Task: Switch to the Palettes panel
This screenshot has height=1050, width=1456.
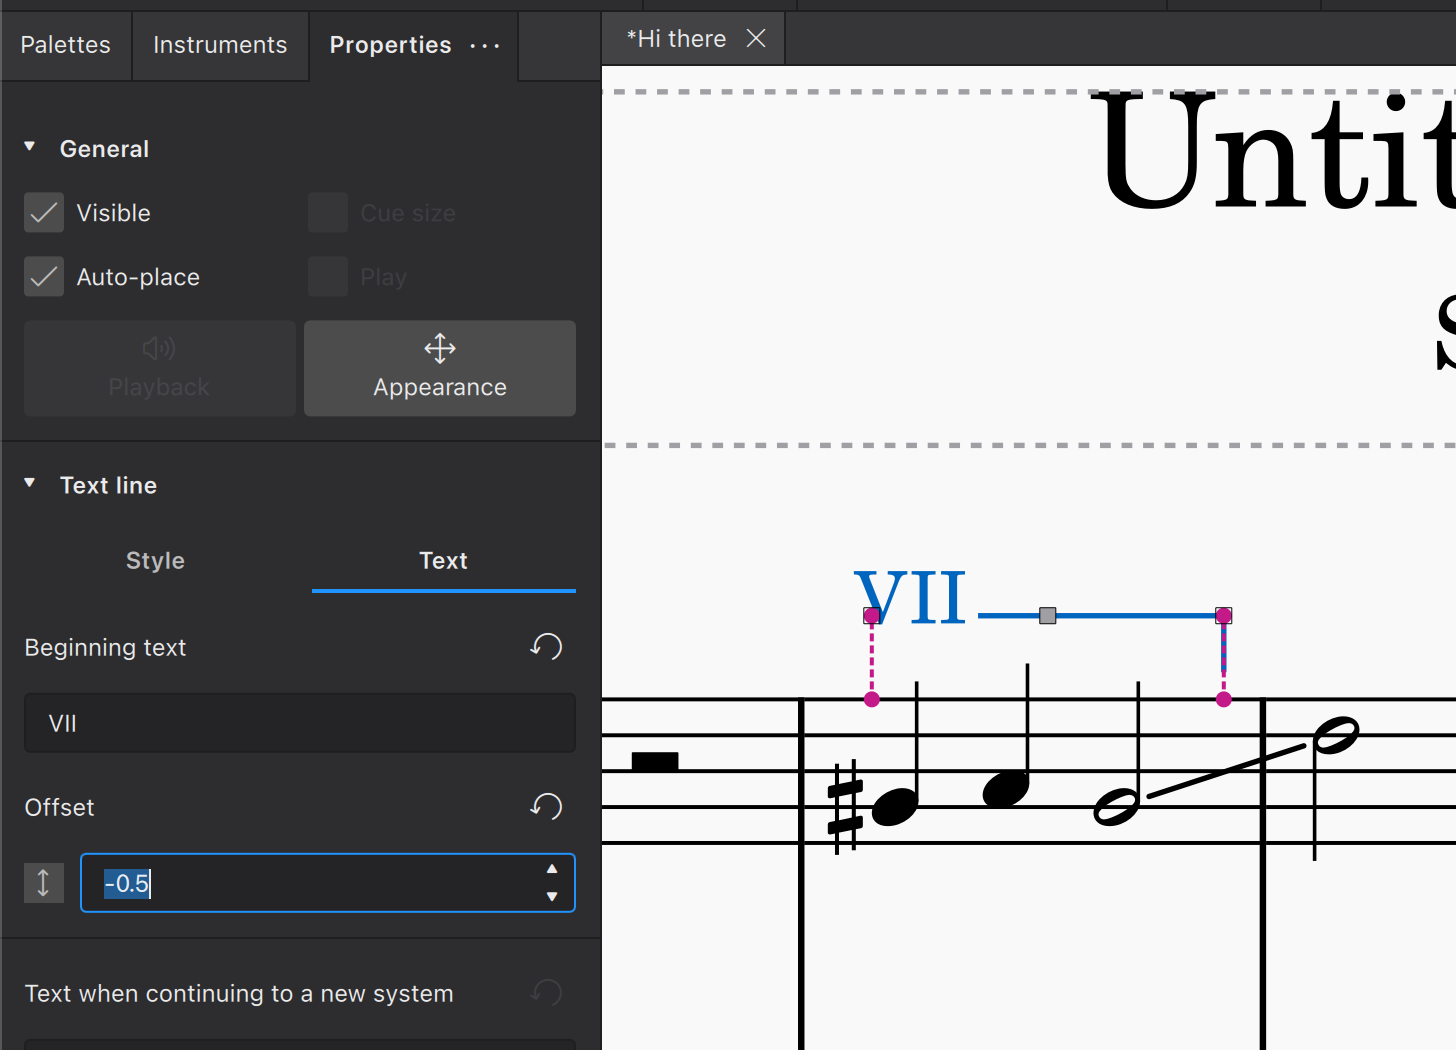Action: click(65, 45)
